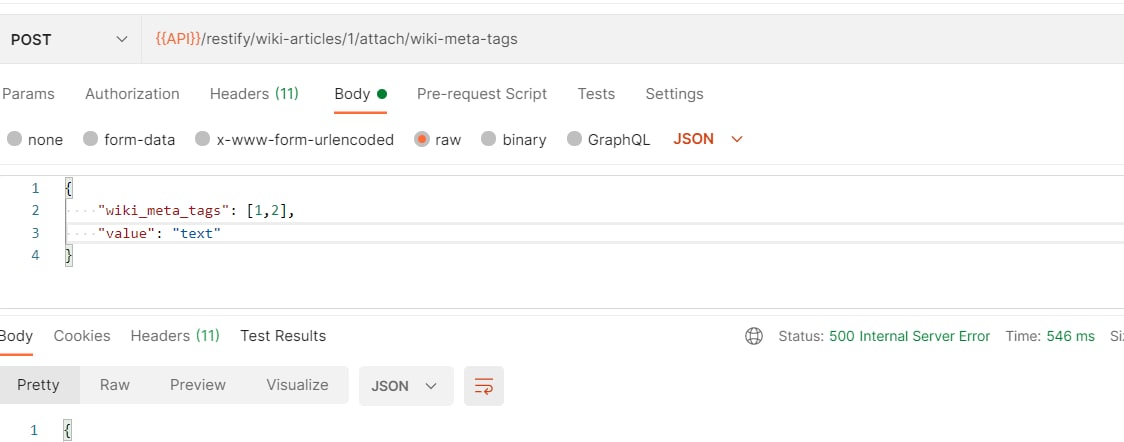Click the globe network icon beside Status
Viewport: 1124px width, 442px height.
tap(754, 336)
